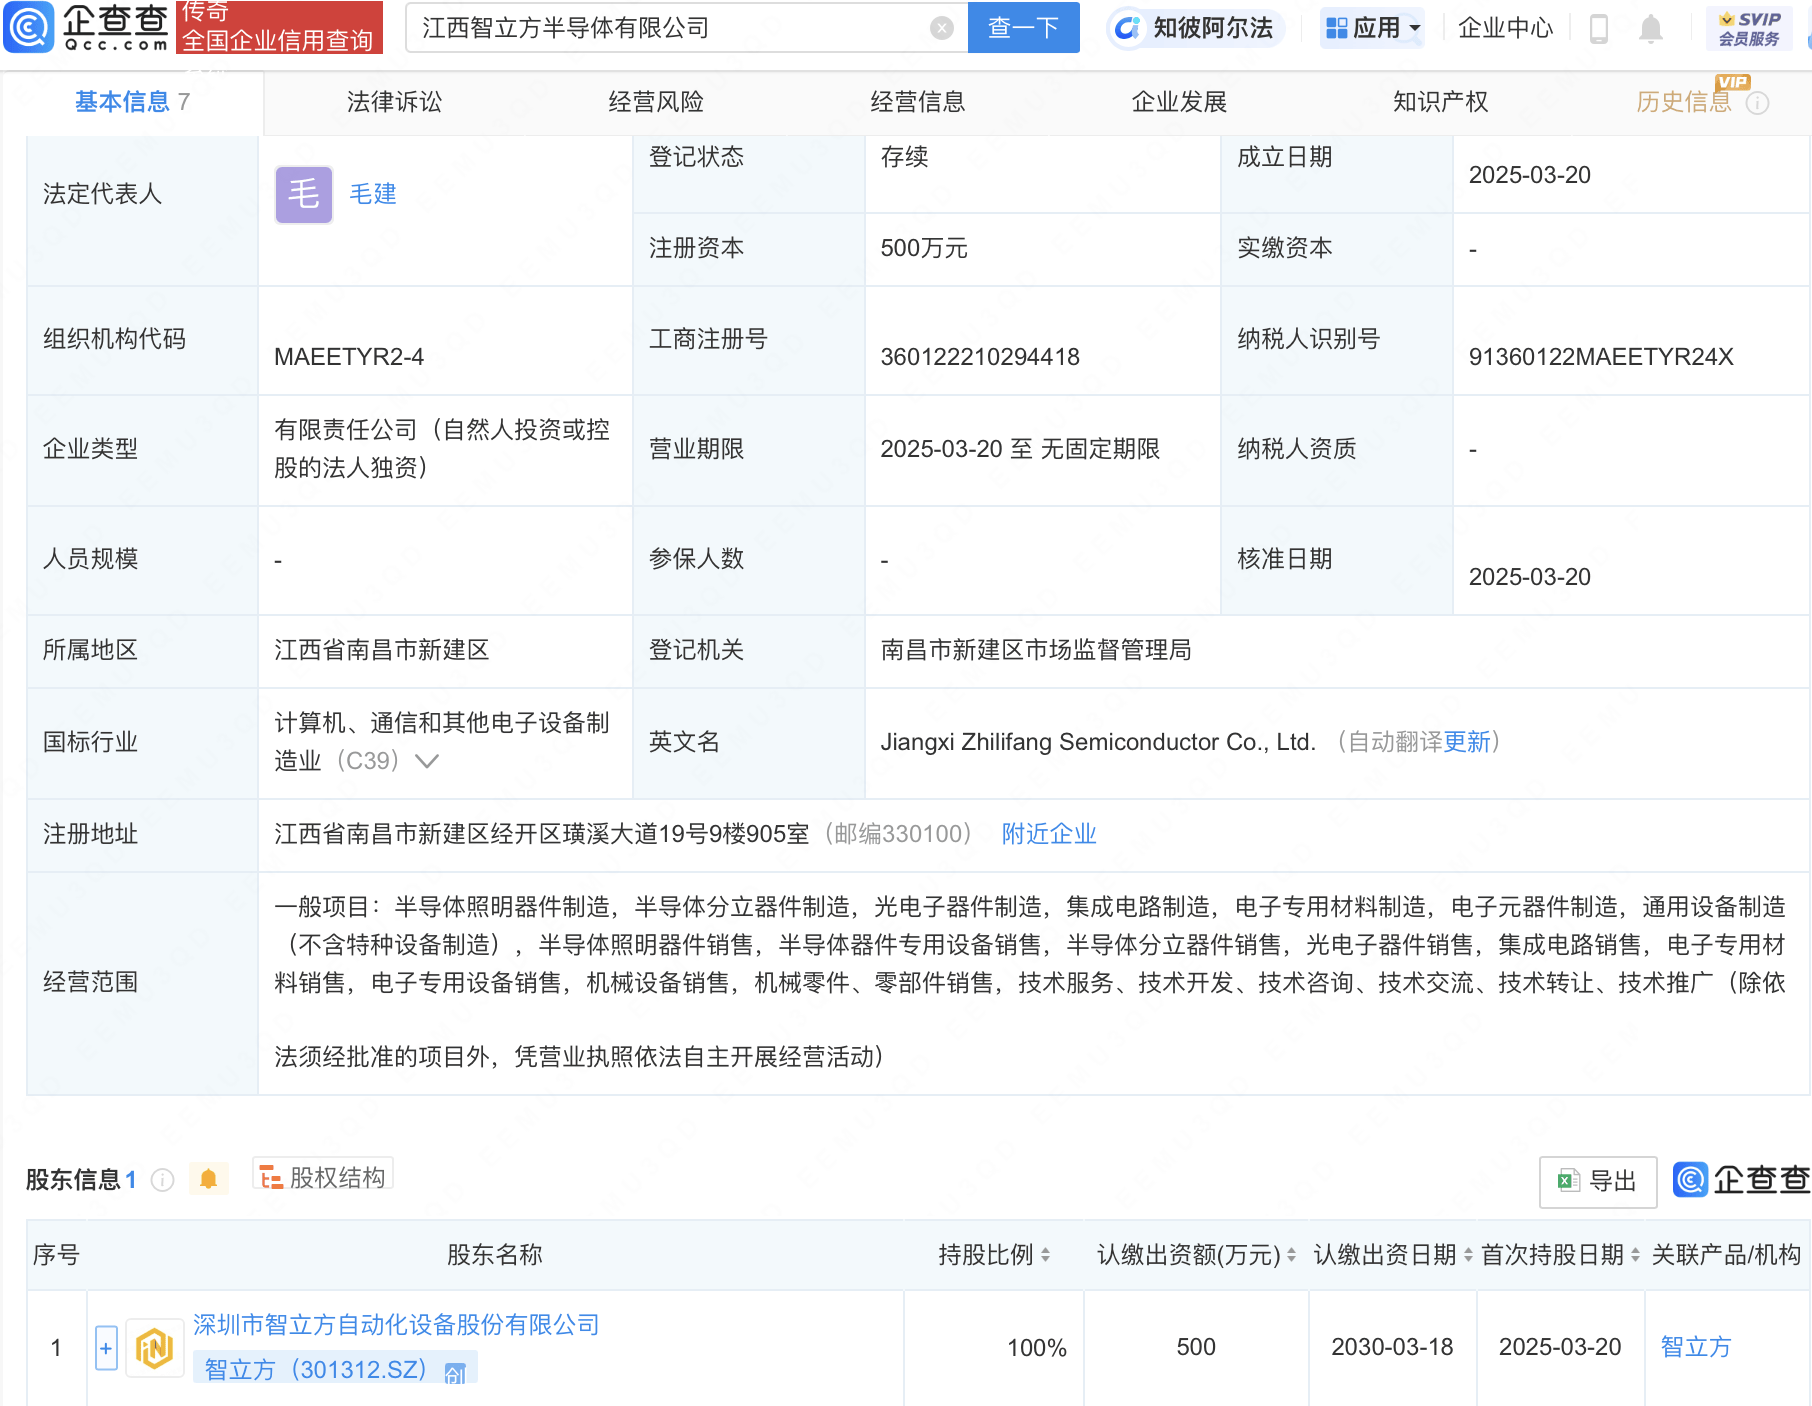Switch to the 经营信息 tab
The image size is (1812, 1406).
tap(918, 102)
